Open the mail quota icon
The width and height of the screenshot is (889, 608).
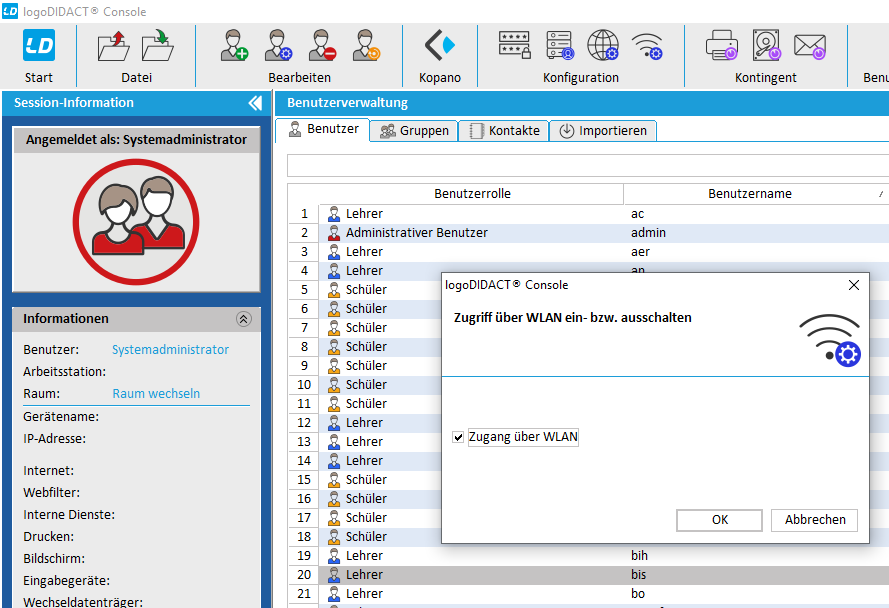(x=810, y=47)
